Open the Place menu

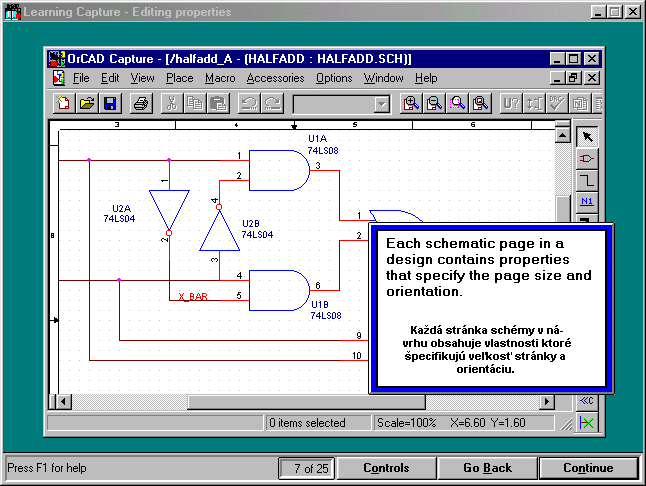180,78
